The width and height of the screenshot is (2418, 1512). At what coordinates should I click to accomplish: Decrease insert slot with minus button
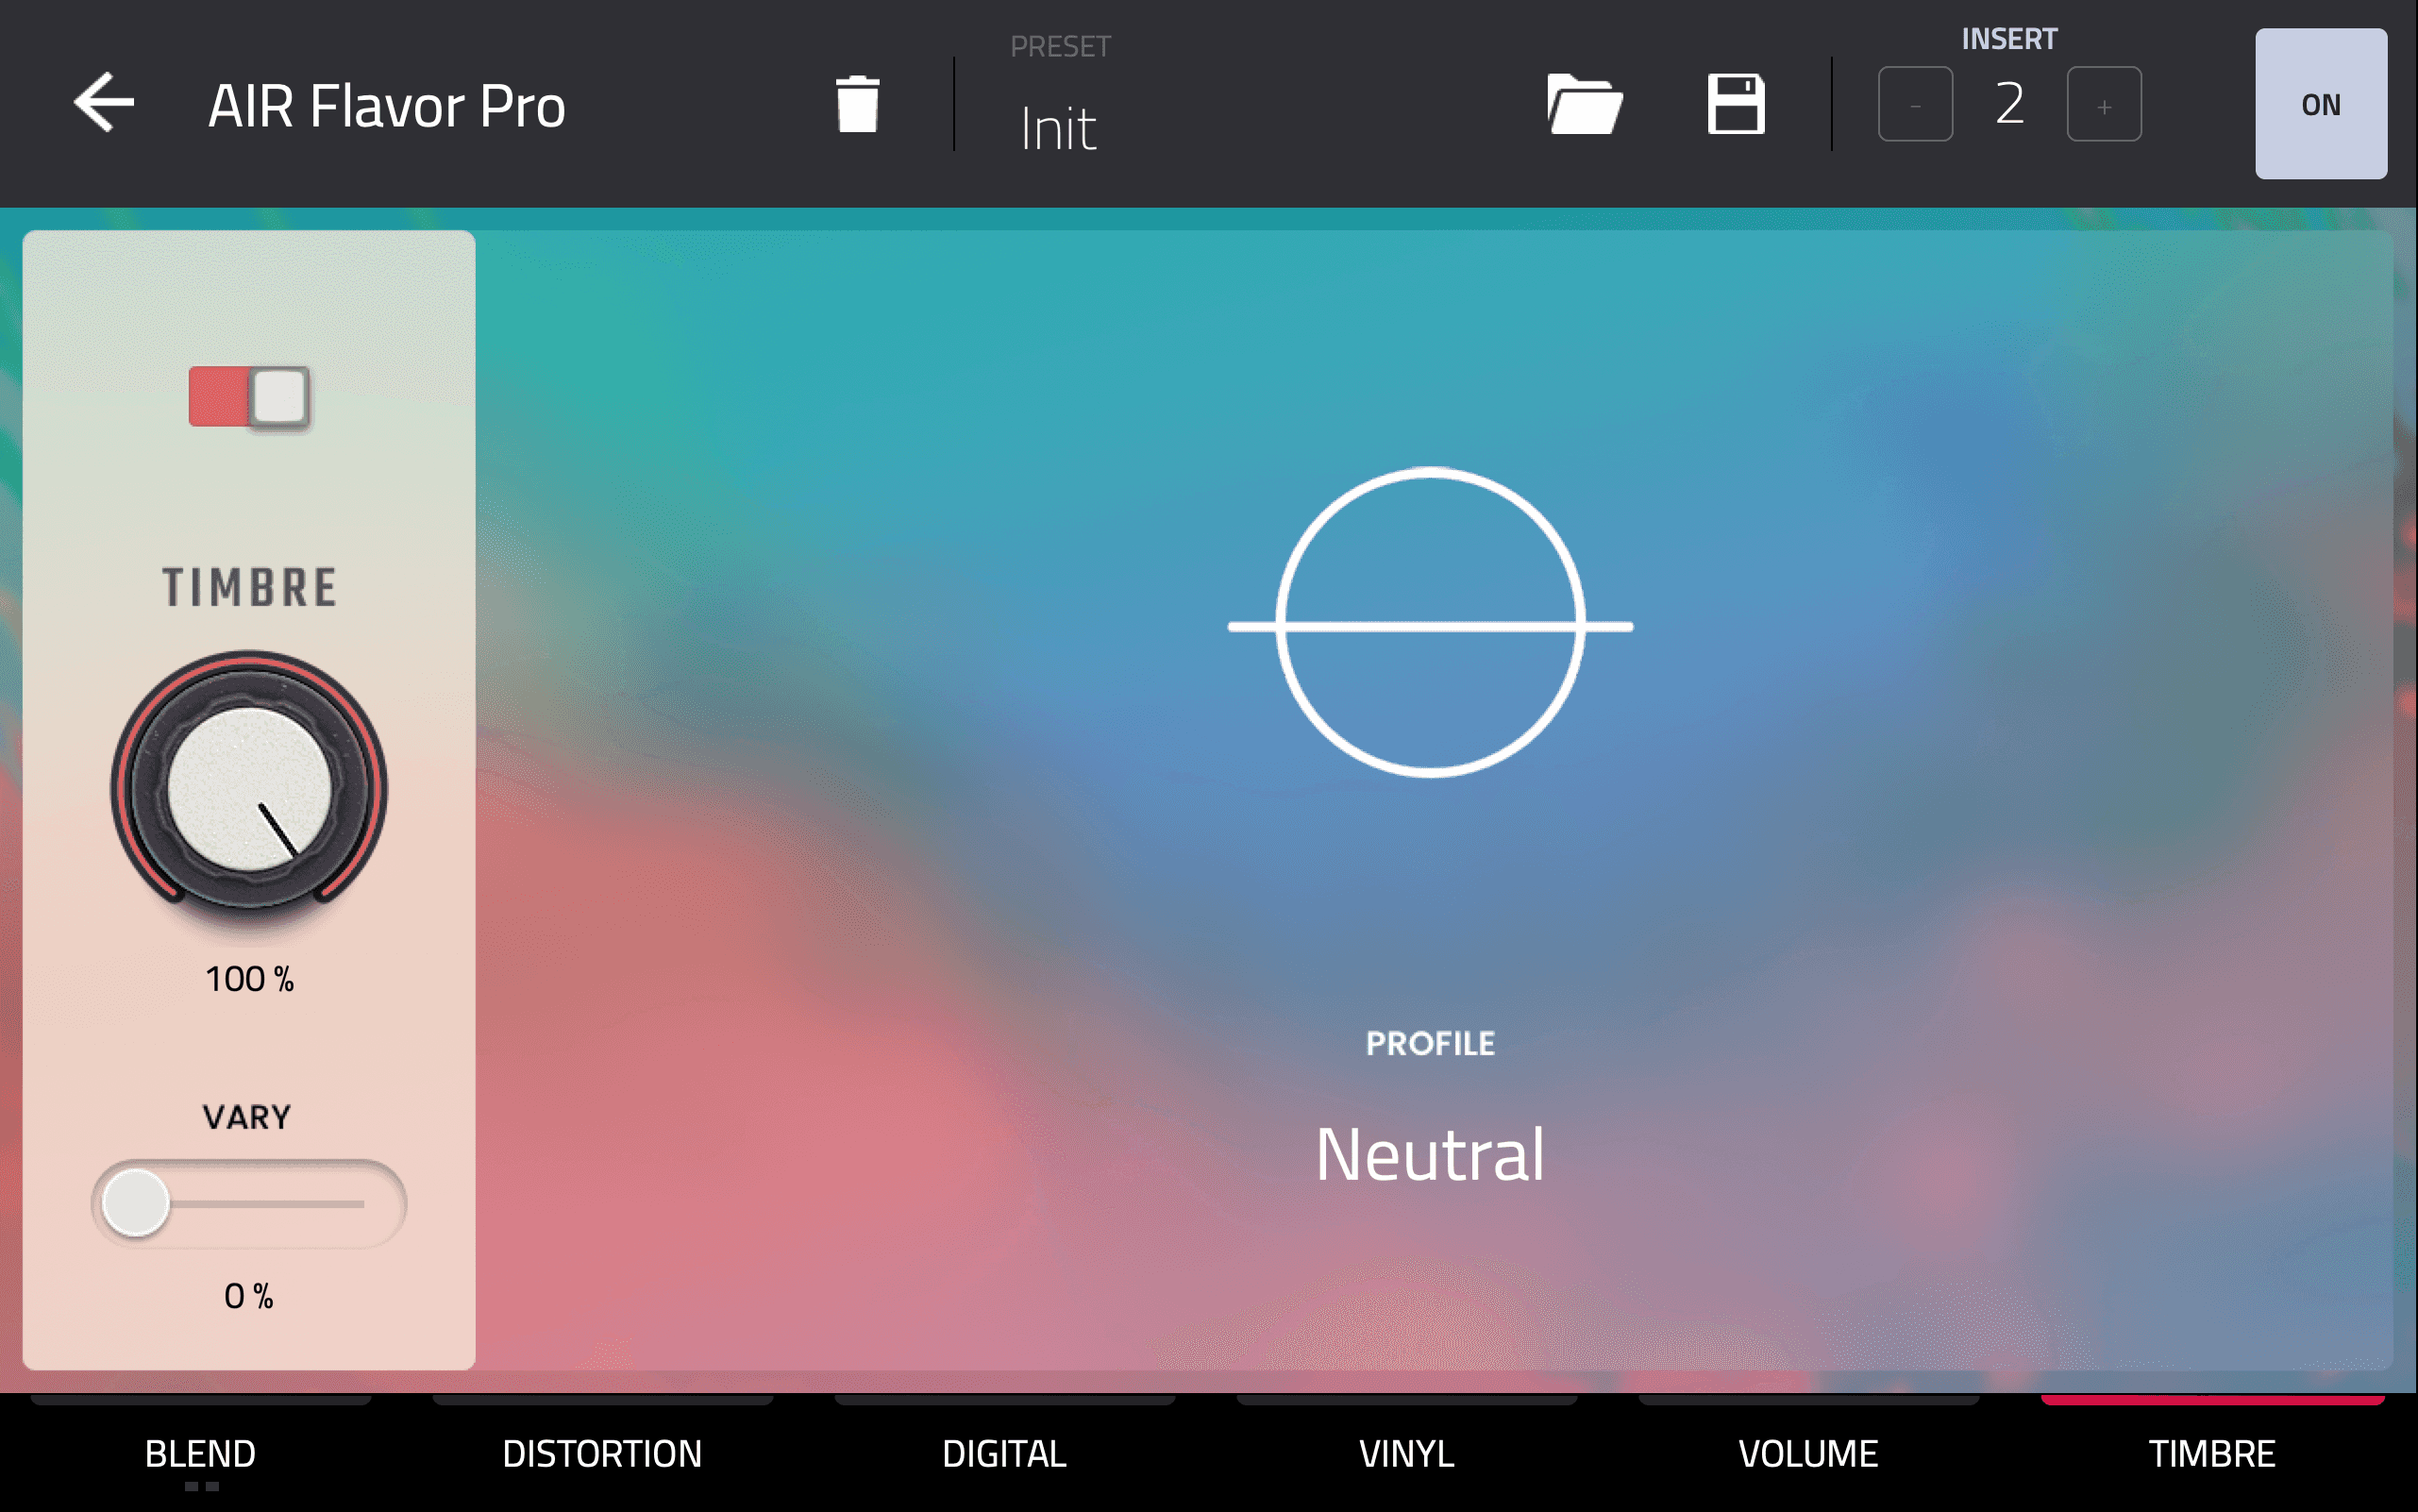pos(1915,104)
